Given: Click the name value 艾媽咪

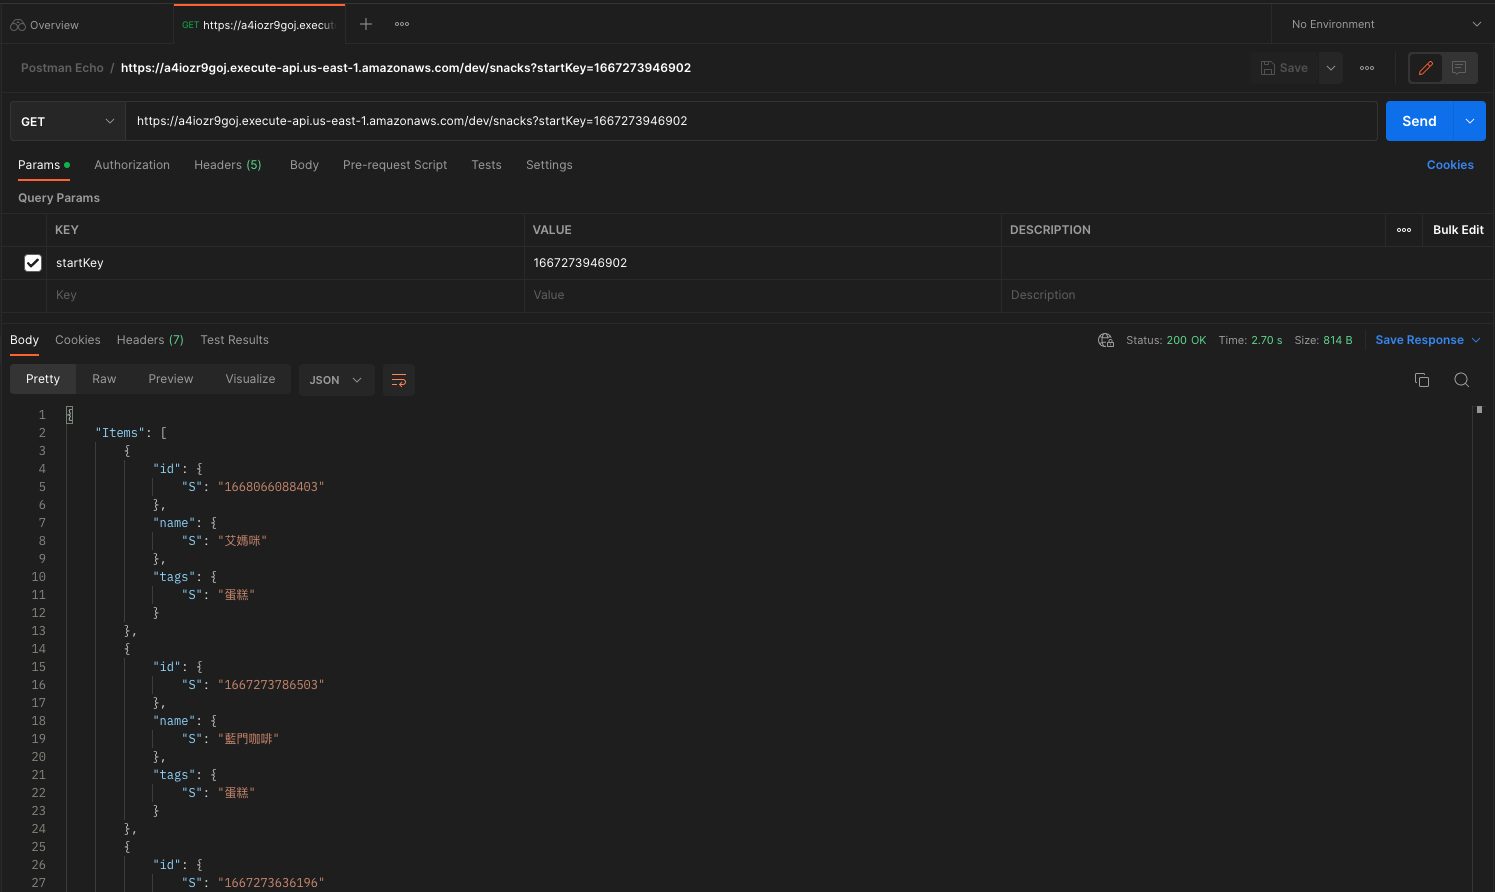Looking at the screenshot, I should 242,541.
